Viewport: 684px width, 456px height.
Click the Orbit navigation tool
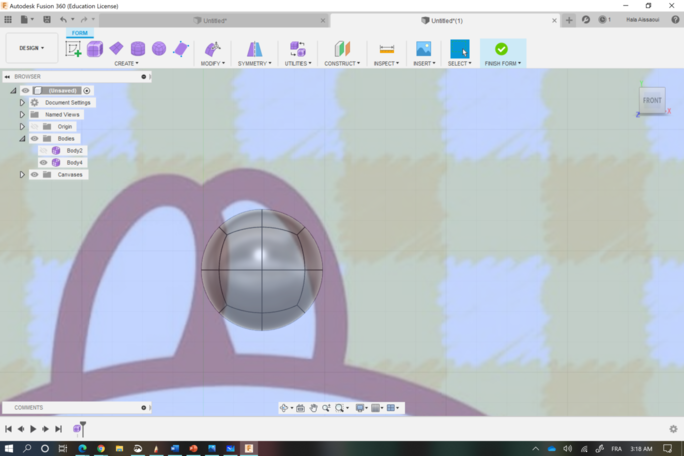pos(284,408)
